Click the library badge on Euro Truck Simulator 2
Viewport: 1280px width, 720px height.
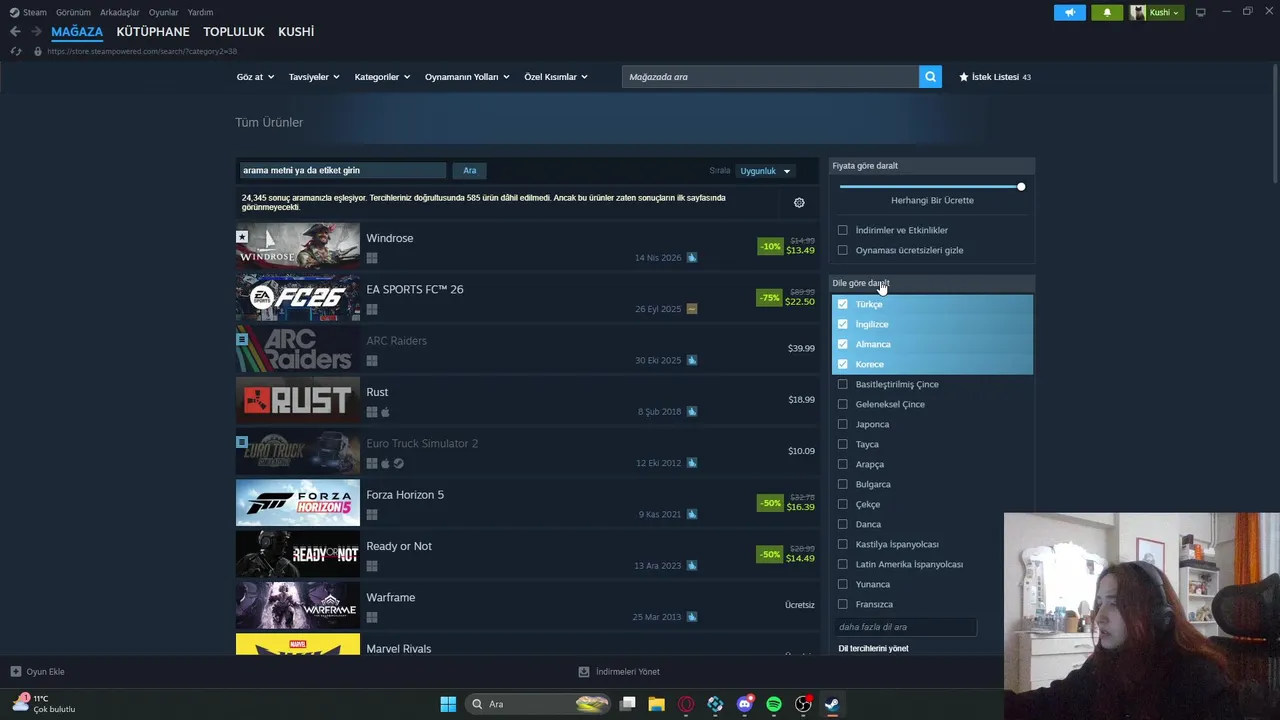pos(242,442)
